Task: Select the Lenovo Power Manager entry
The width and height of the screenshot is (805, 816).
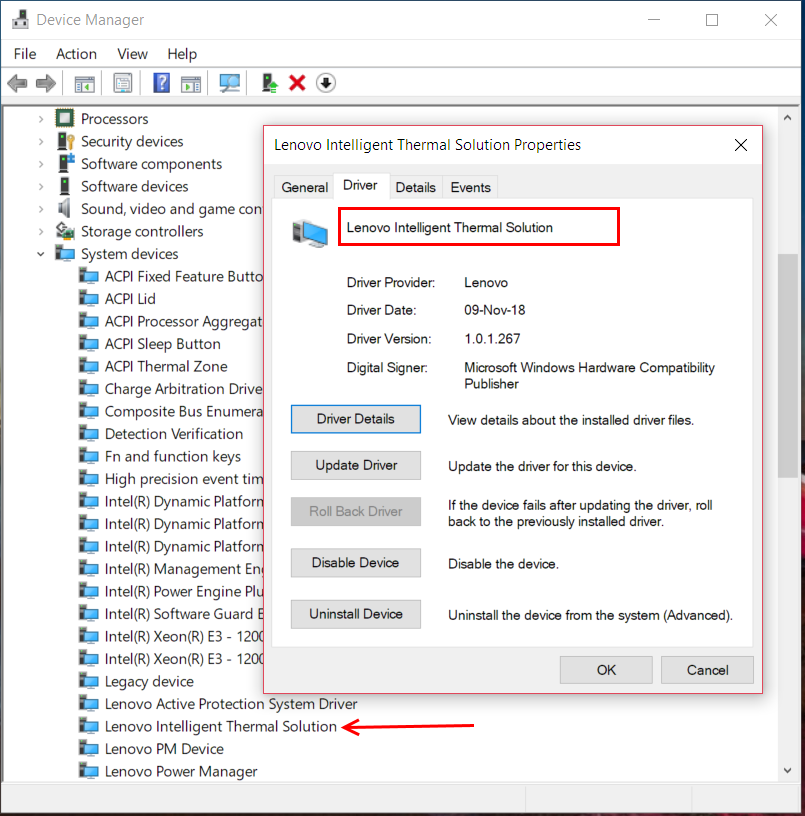Action: click(181, 771)
